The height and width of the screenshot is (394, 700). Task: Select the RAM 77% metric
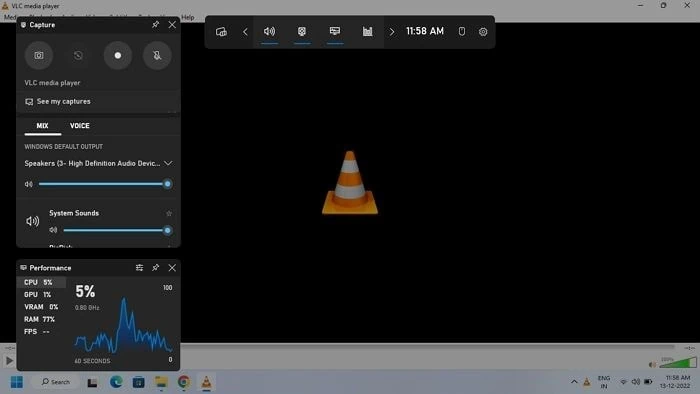pyautogui.click(x=40, y=319)
